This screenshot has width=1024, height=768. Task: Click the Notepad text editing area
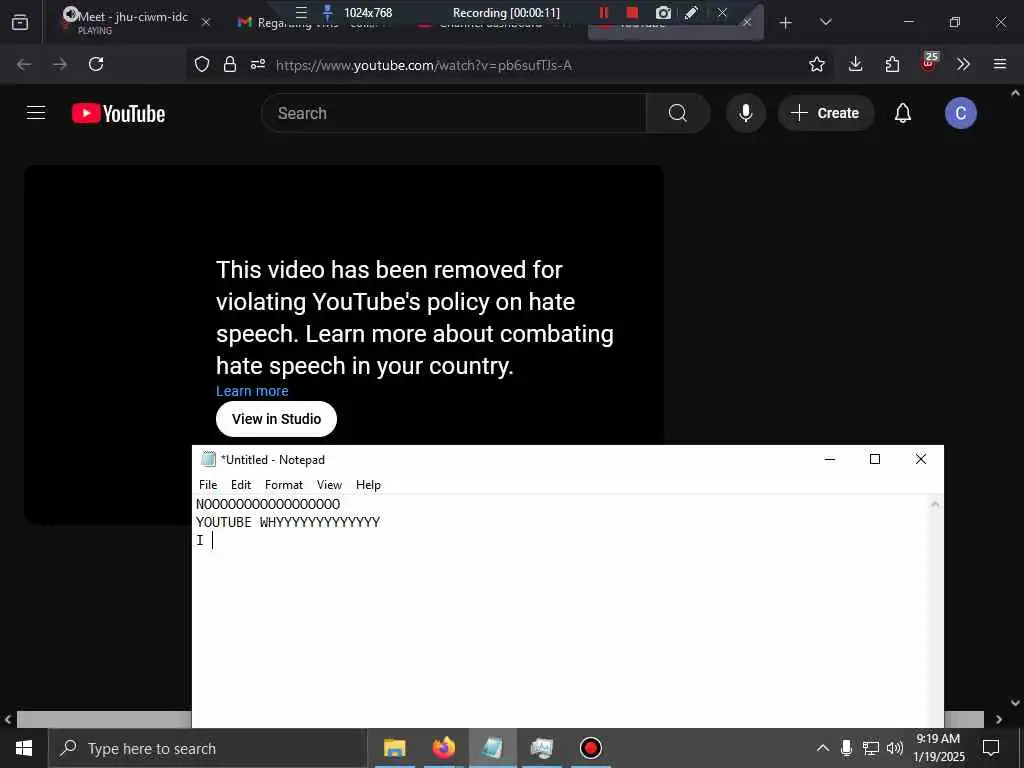(x=560, y=611)
